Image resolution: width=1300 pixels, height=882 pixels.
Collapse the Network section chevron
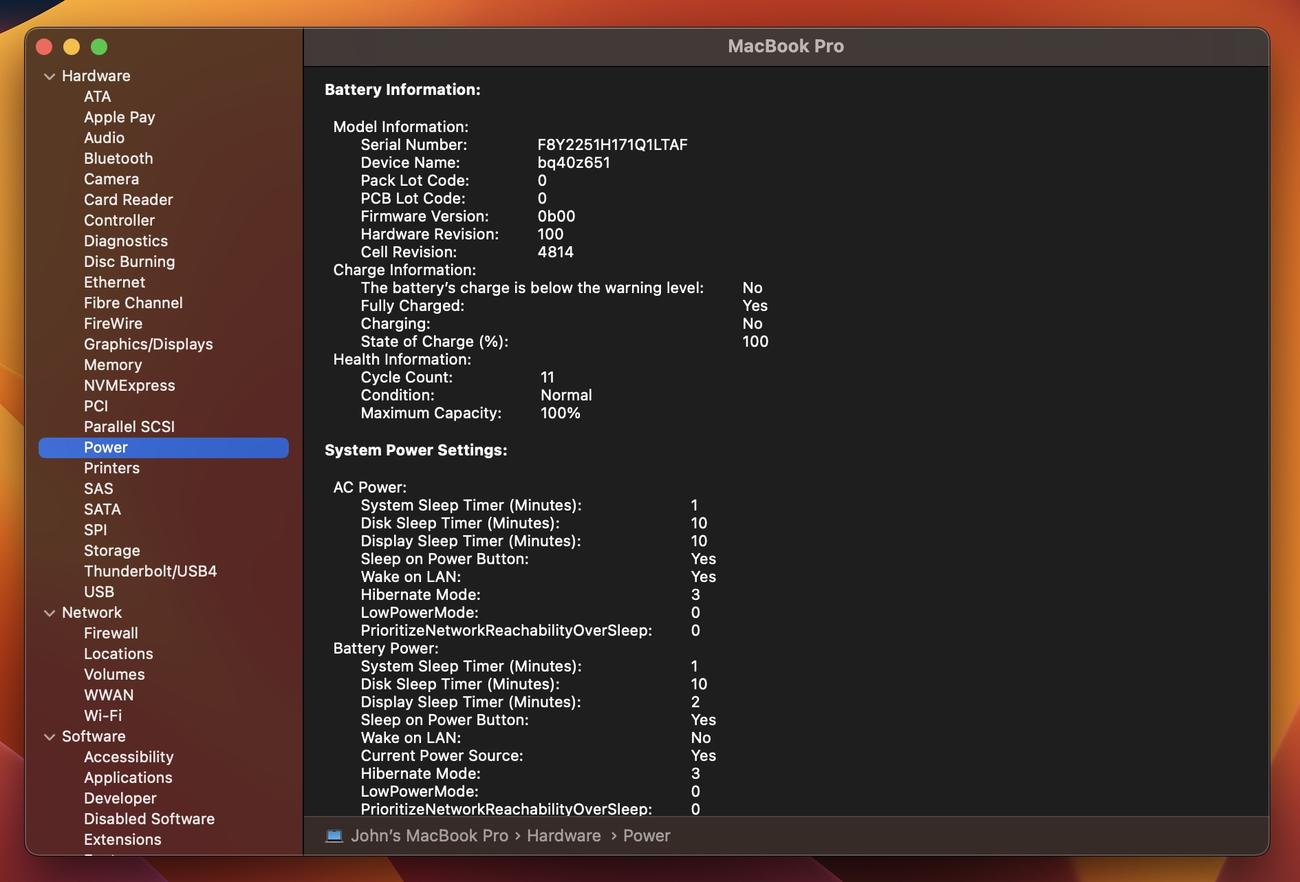49,613
